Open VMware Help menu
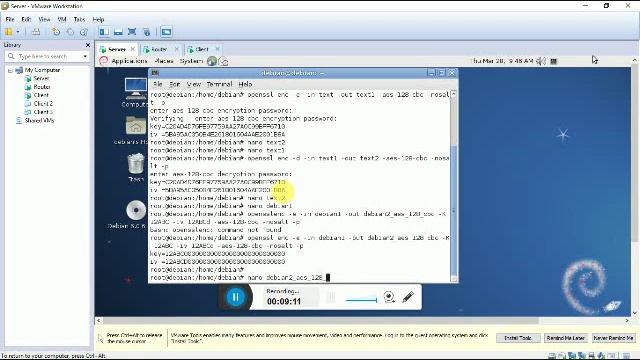 click(98, 19)
